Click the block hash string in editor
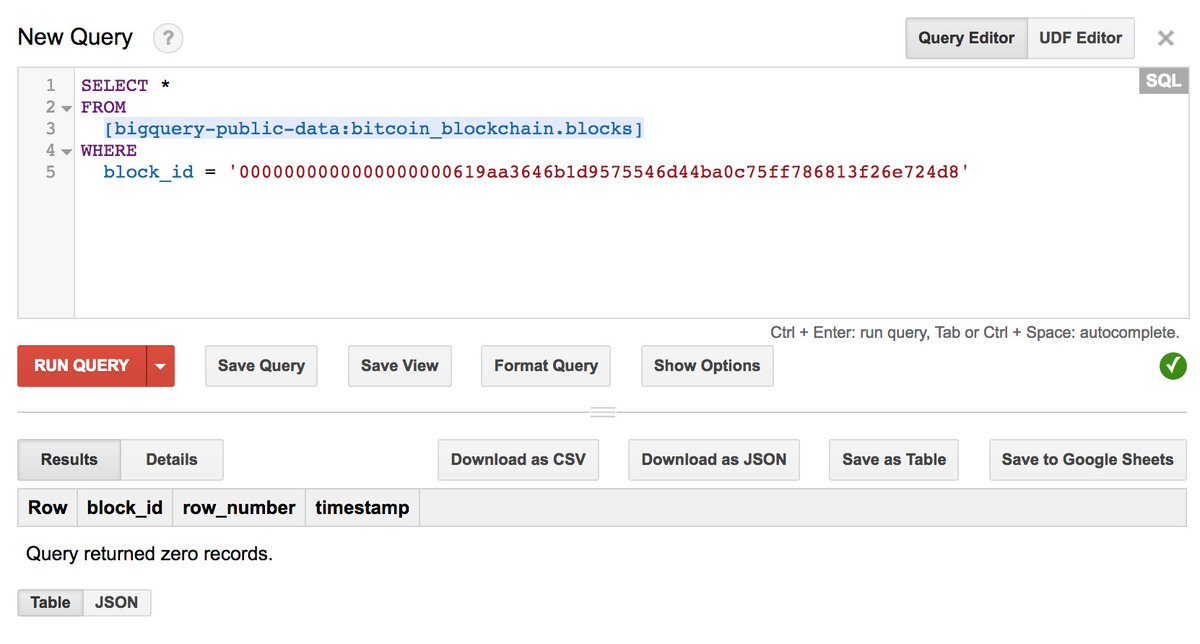The width and height of the screenshot is (1200, 644). coord(600,173)
